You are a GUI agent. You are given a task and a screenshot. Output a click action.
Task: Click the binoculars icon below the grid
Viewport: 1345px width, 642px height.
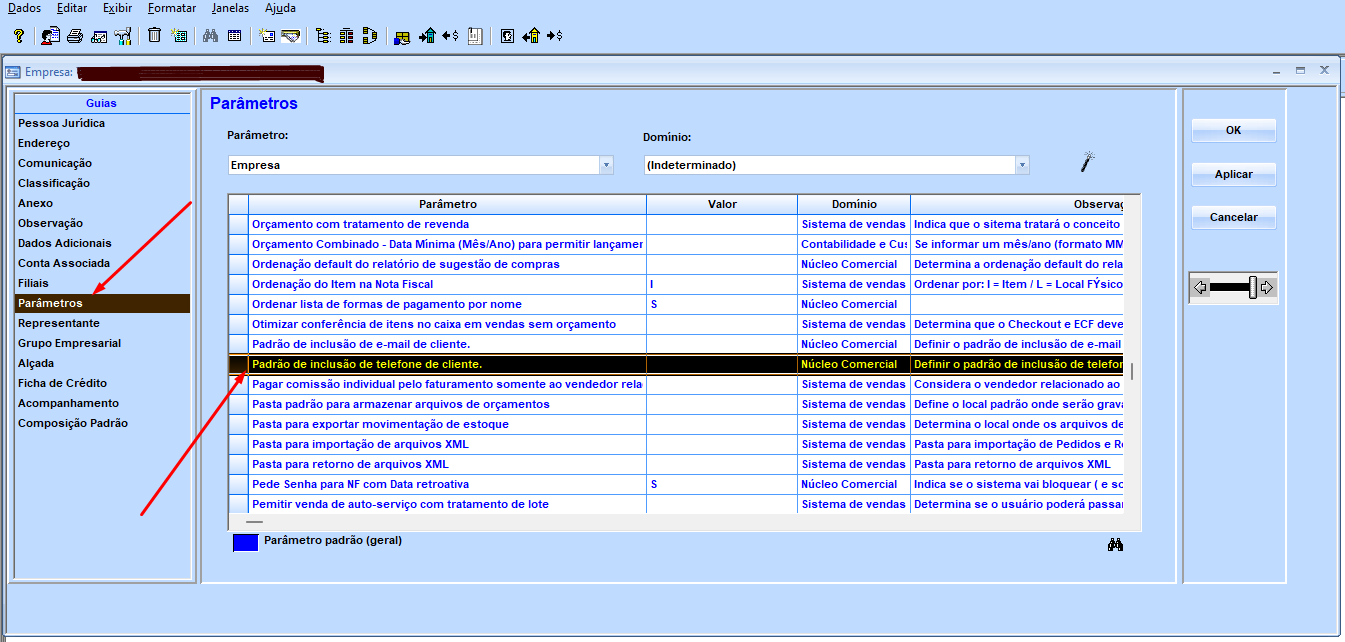pos(1116,545)
